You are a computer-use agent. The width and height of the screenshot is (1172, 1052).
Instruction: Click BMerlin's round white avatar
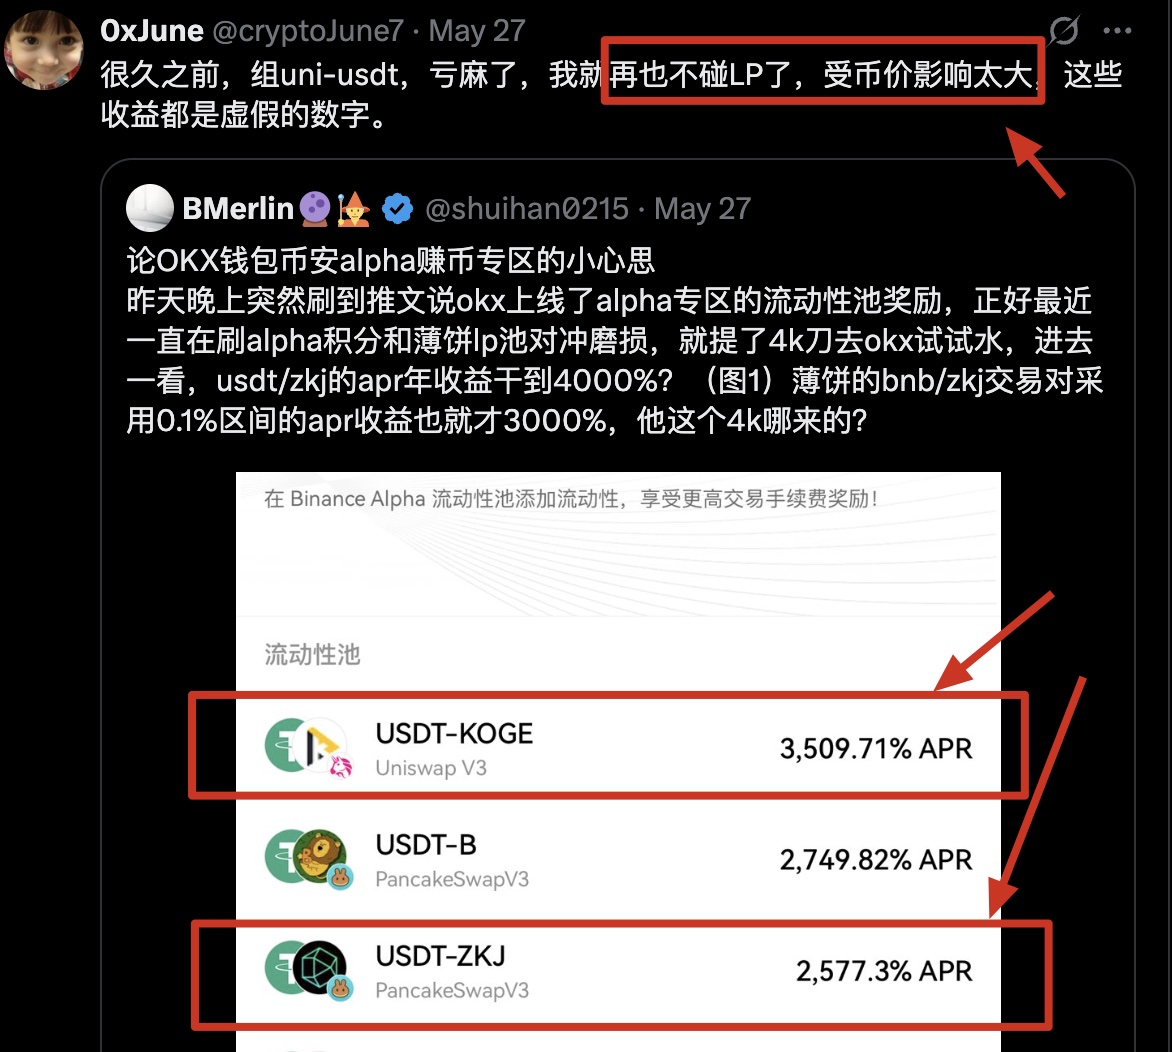149,208
